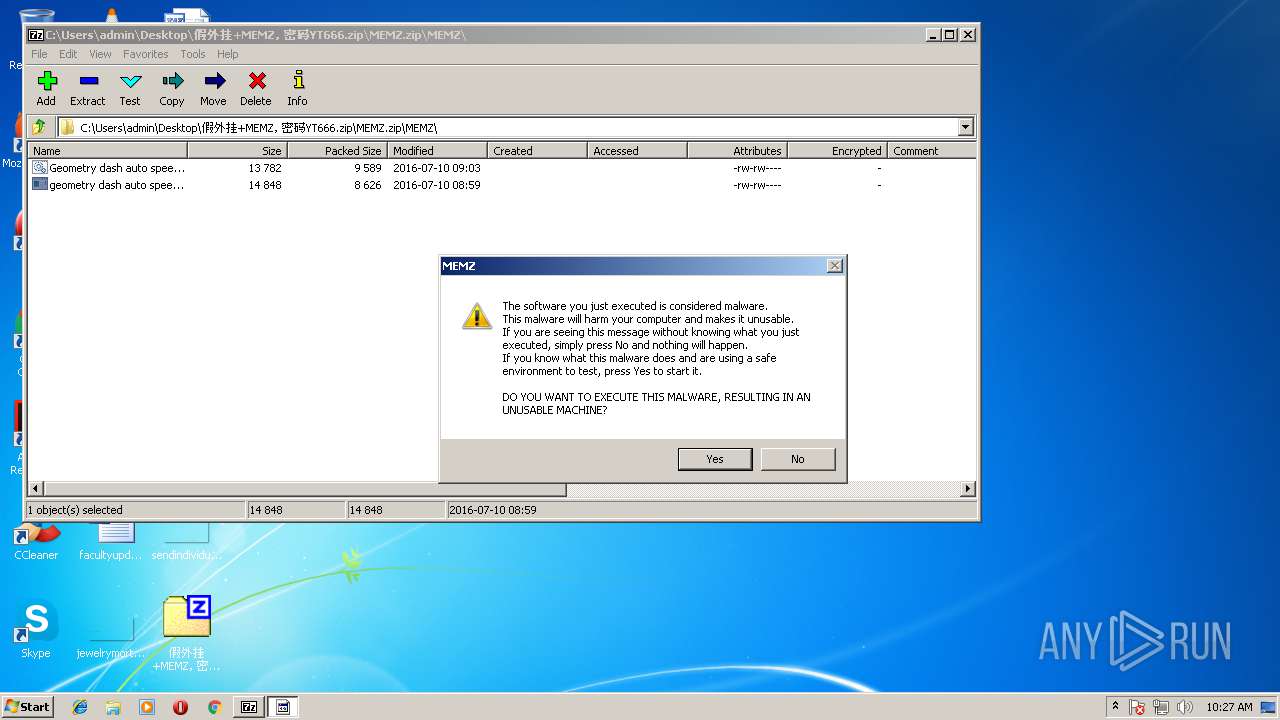Select the MEMZ zip archive desktop icon
This screenshot has height=720, width=1280.
(187, 633)
